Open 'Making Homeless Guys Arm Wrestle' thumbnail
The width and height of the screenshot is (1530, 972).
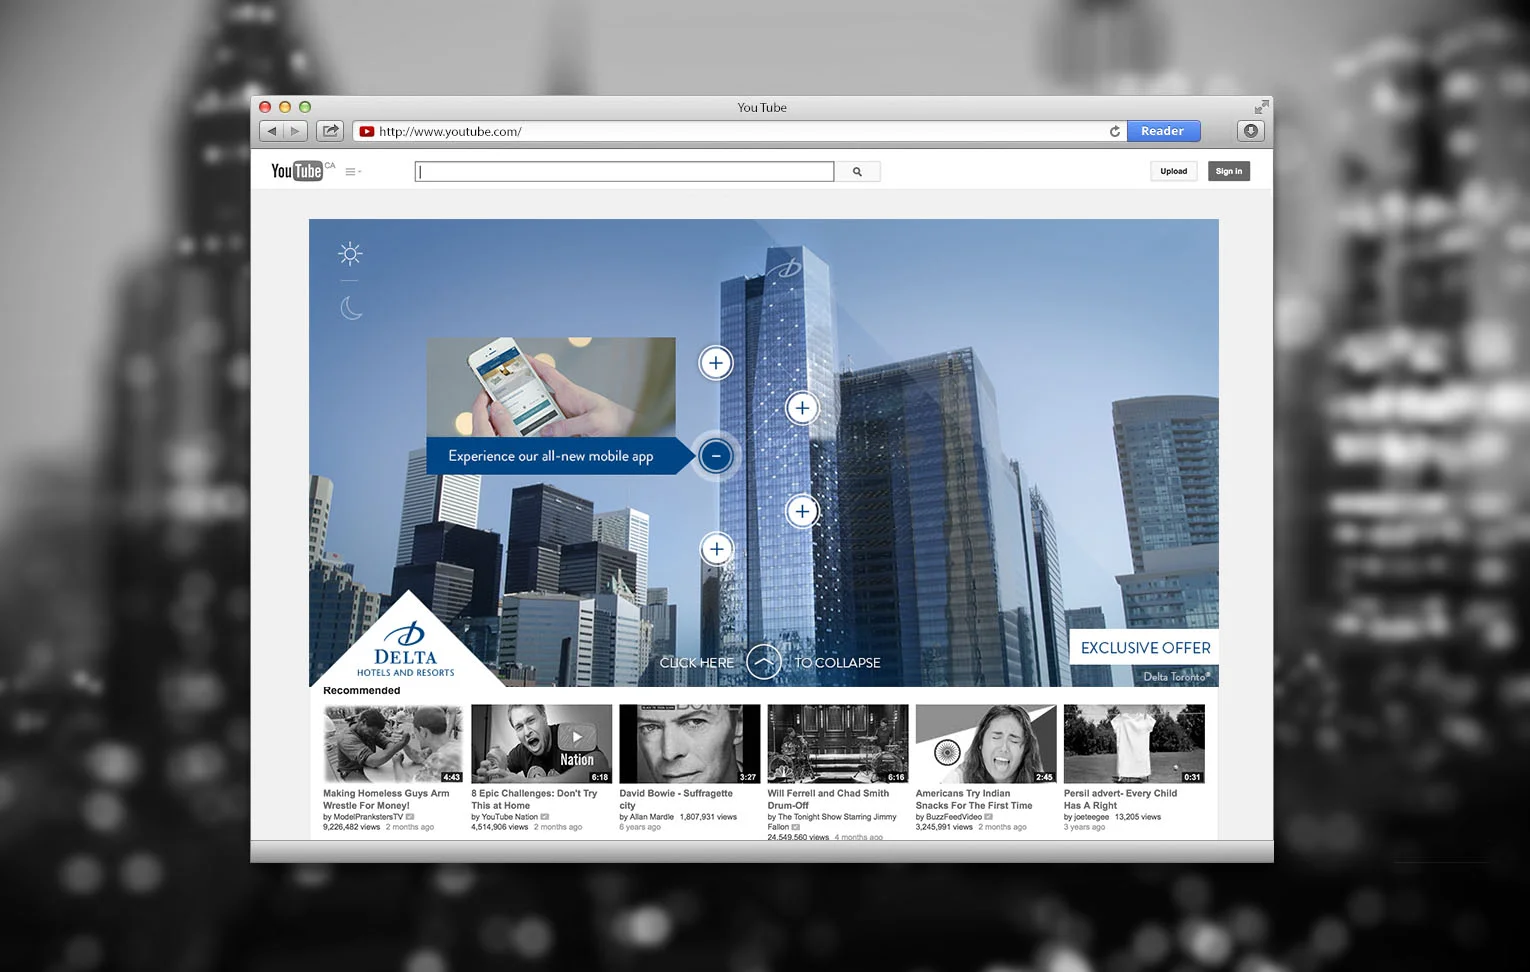[393, 744]
